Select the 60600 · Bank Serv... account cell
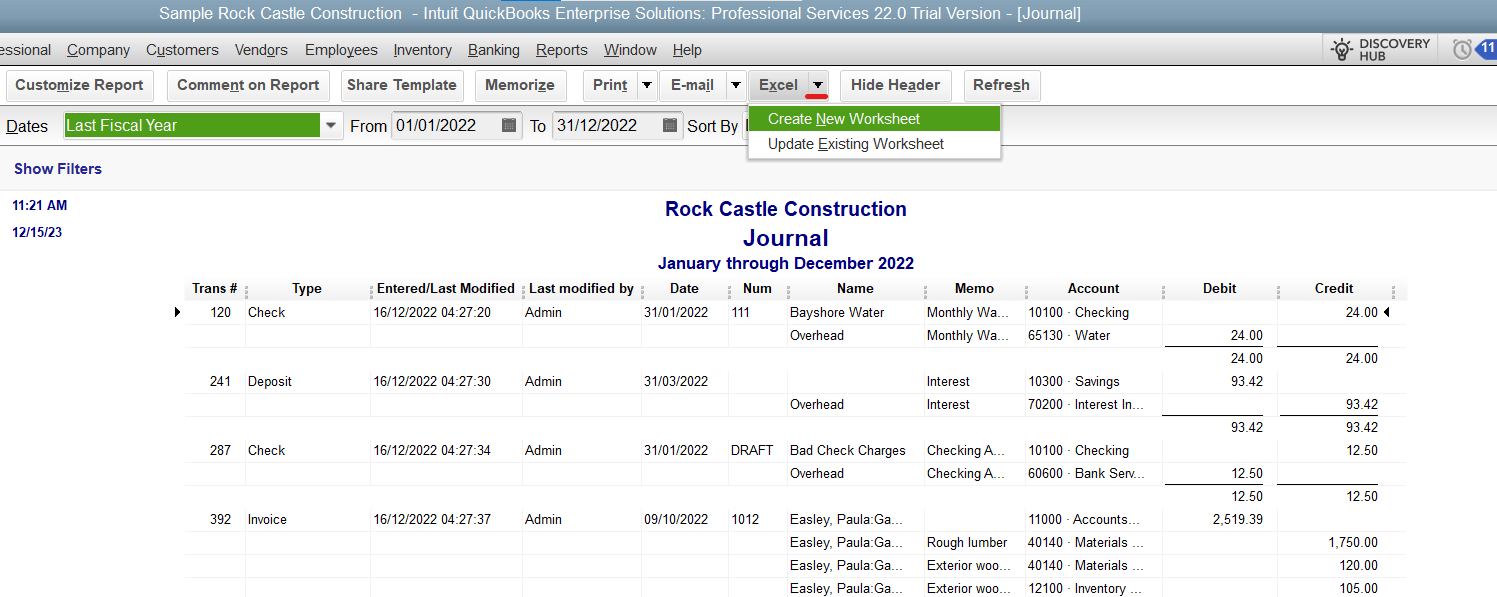 pos(1086,474)
